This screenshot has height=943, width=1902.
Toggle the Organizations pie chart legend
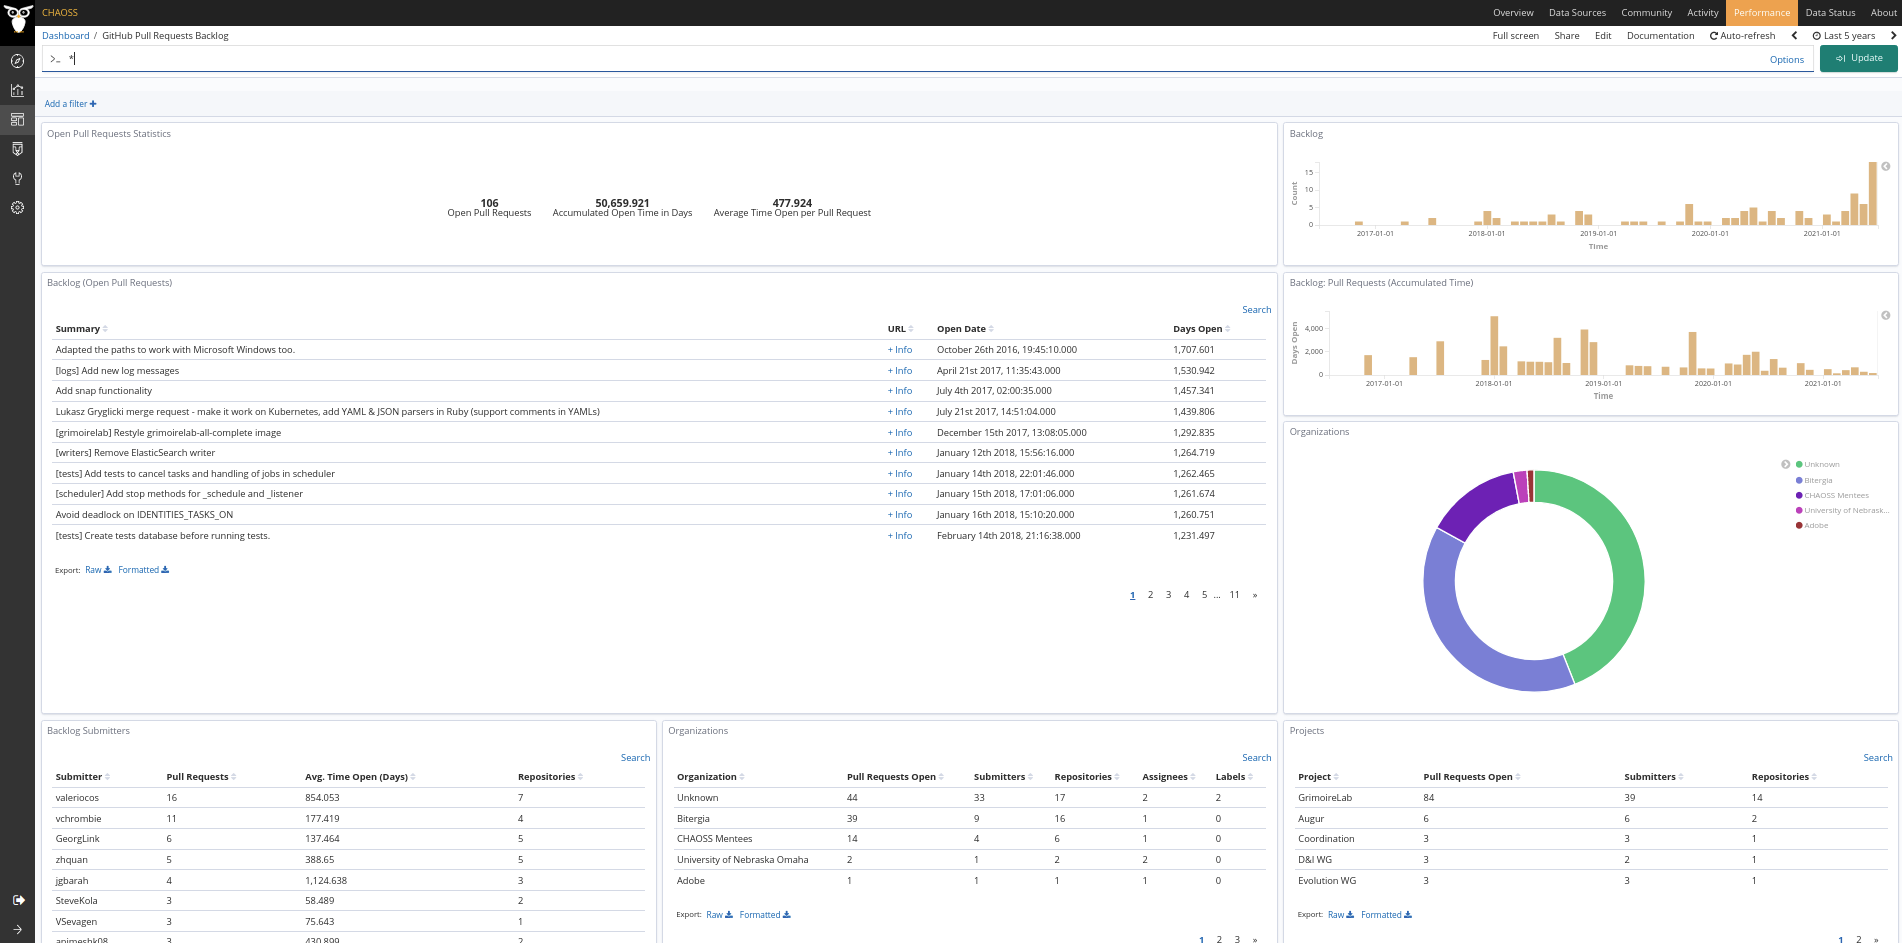1785,464
